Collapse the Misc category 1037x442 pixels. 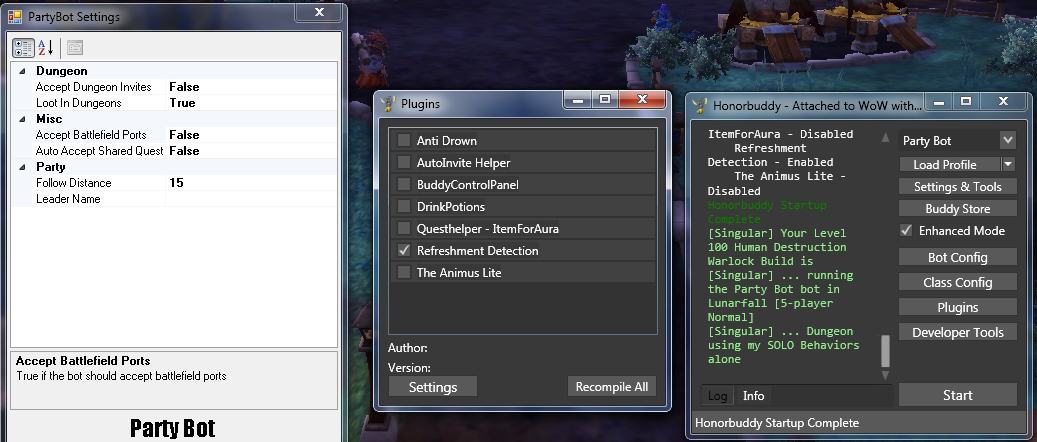click(x=22, y=119)
